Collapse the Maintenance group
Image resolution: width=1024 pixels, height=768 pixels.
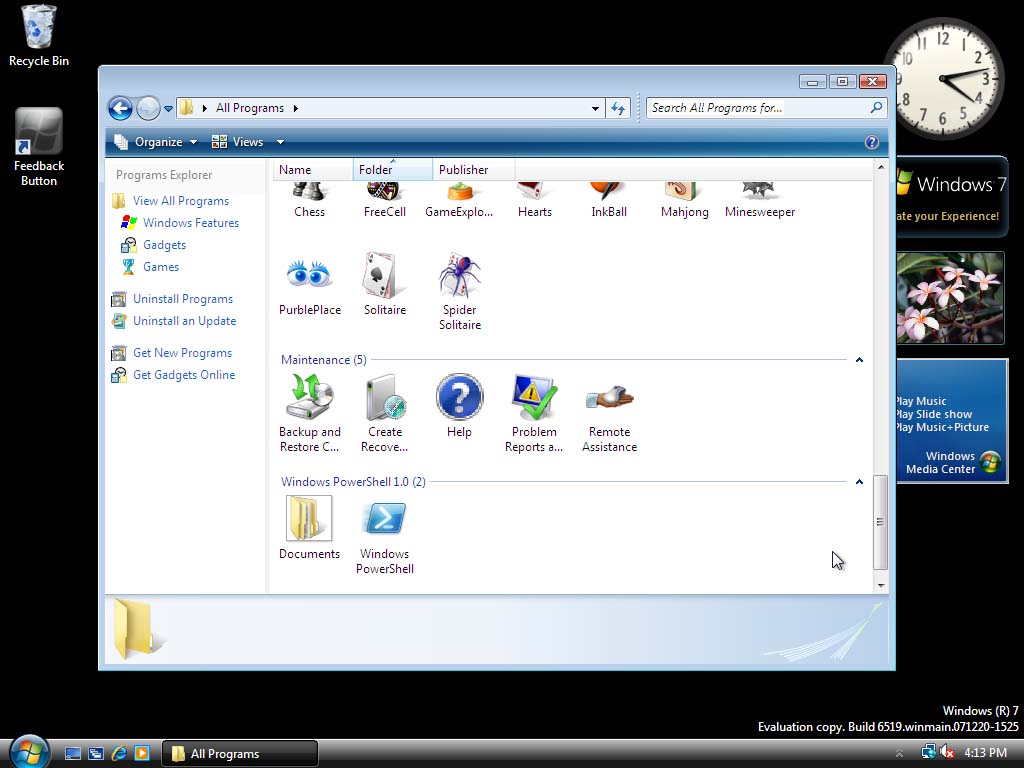point(859,360)
